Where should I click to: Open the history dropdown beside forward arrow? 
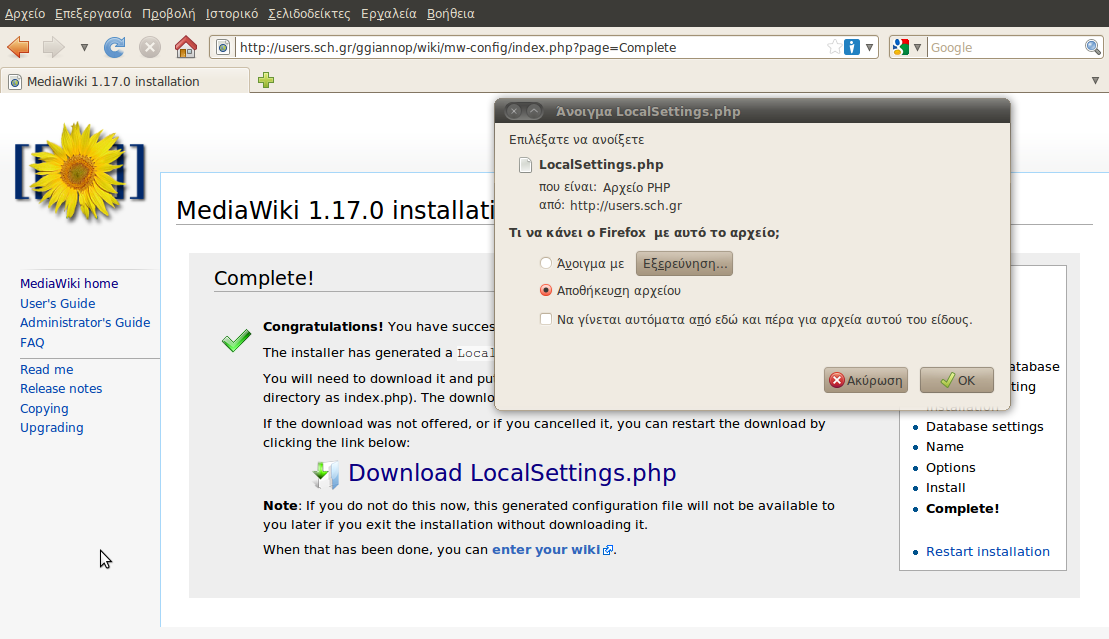coord(84,47)
